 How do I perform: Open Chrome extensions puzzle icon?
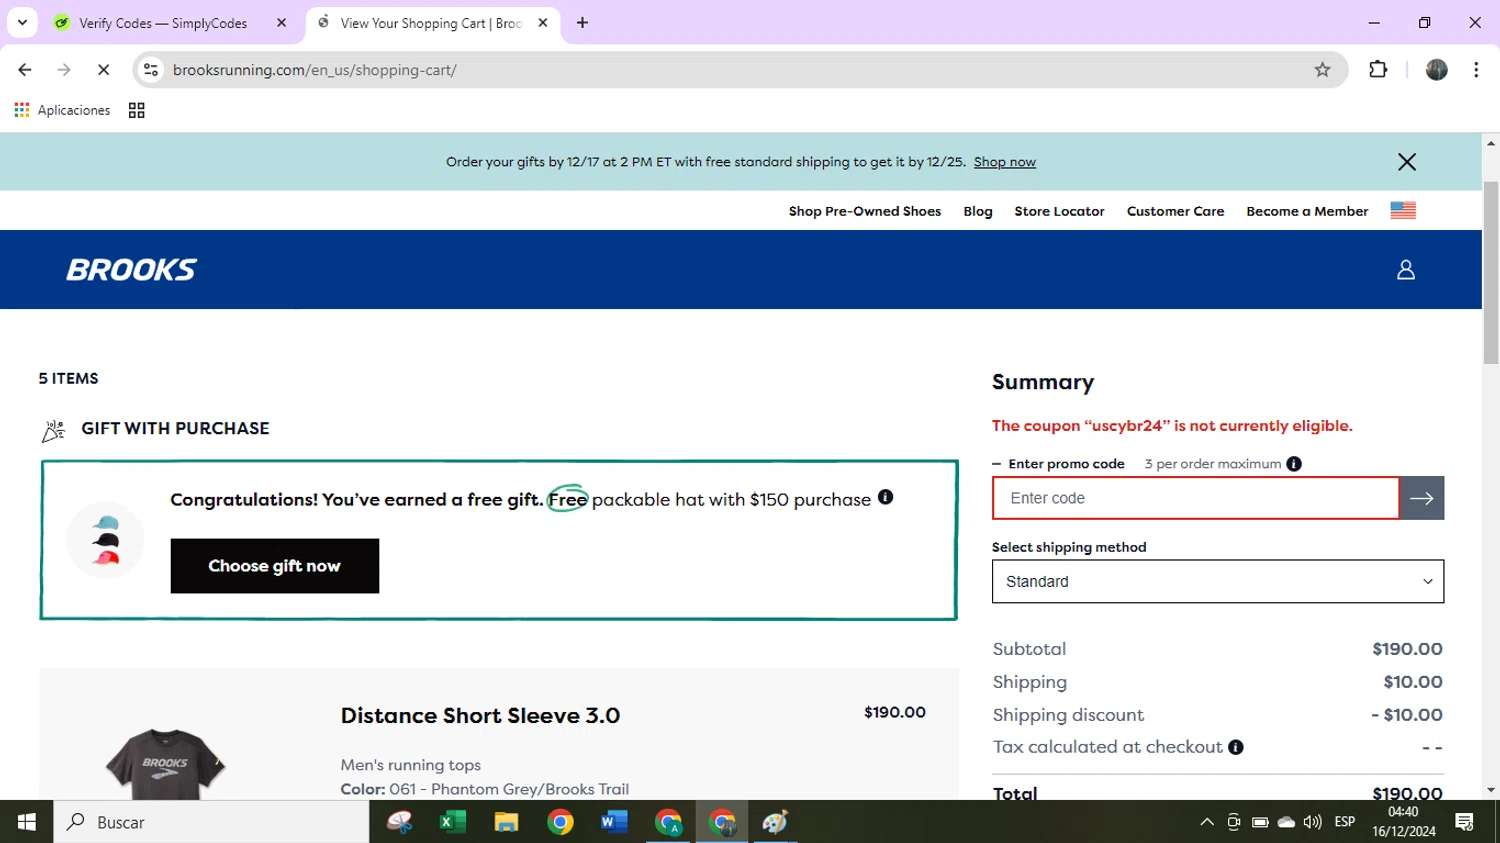tap(1378, 70)
